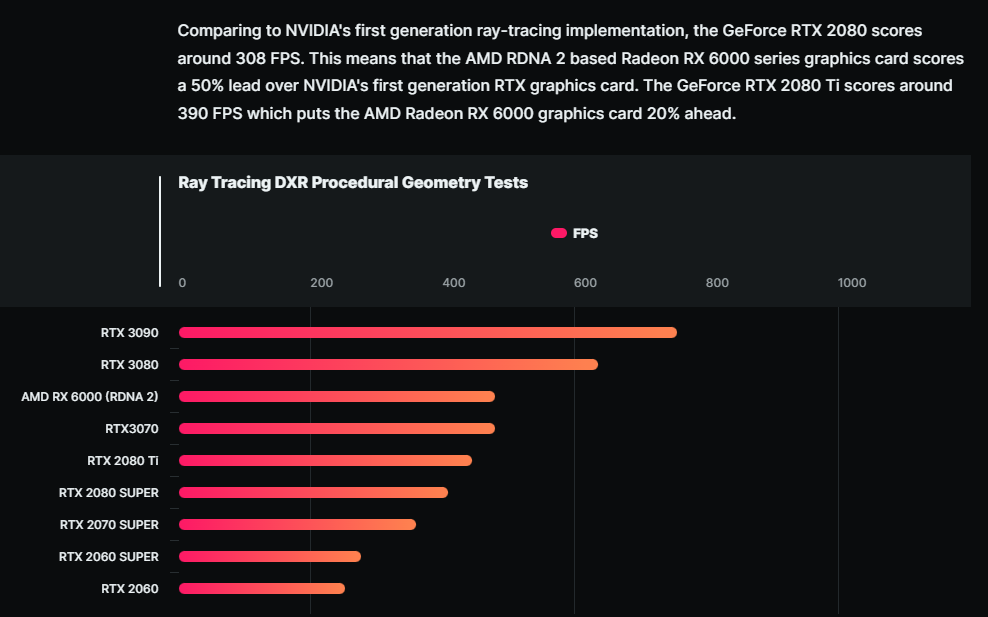Toggle the FPS legend color pill
Viewport: 988px width, 617px height.
559,233
